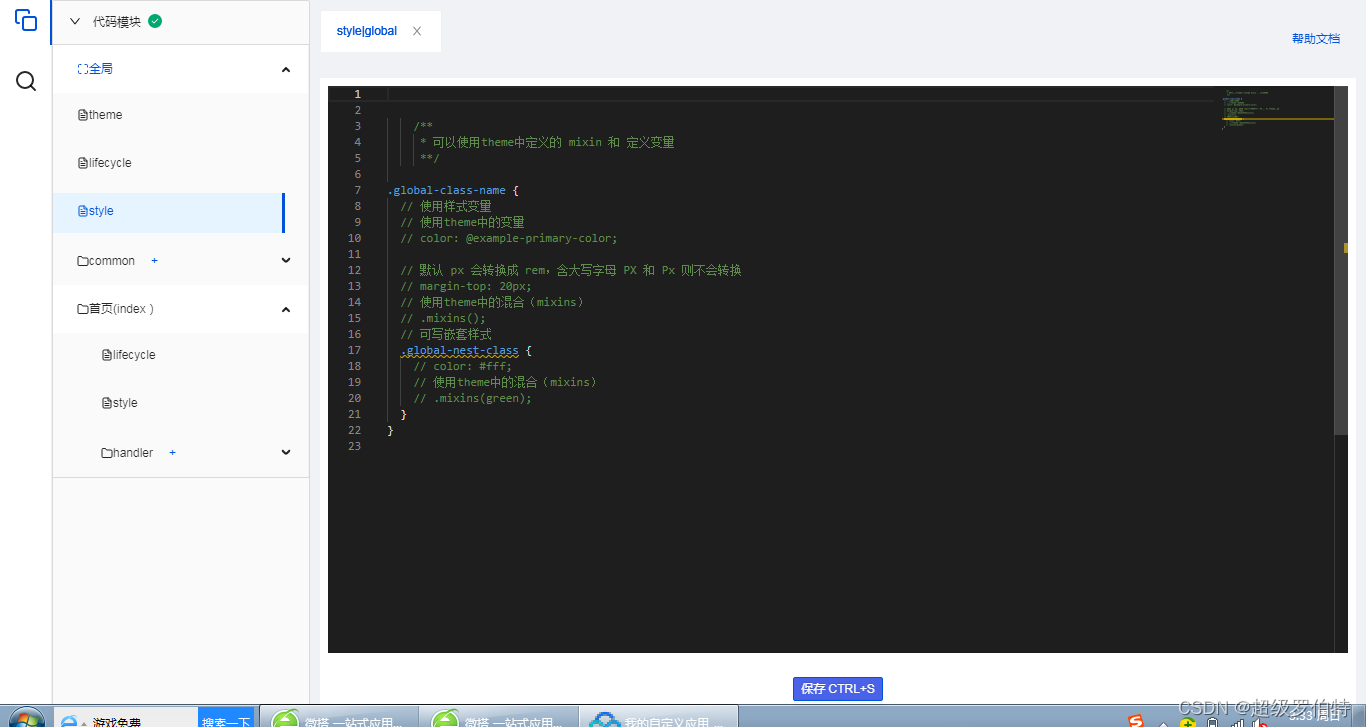The height and width of the screenshot is (727, 1366).
Task: Open style file under 首页(index)
Action: click(119, 403)
